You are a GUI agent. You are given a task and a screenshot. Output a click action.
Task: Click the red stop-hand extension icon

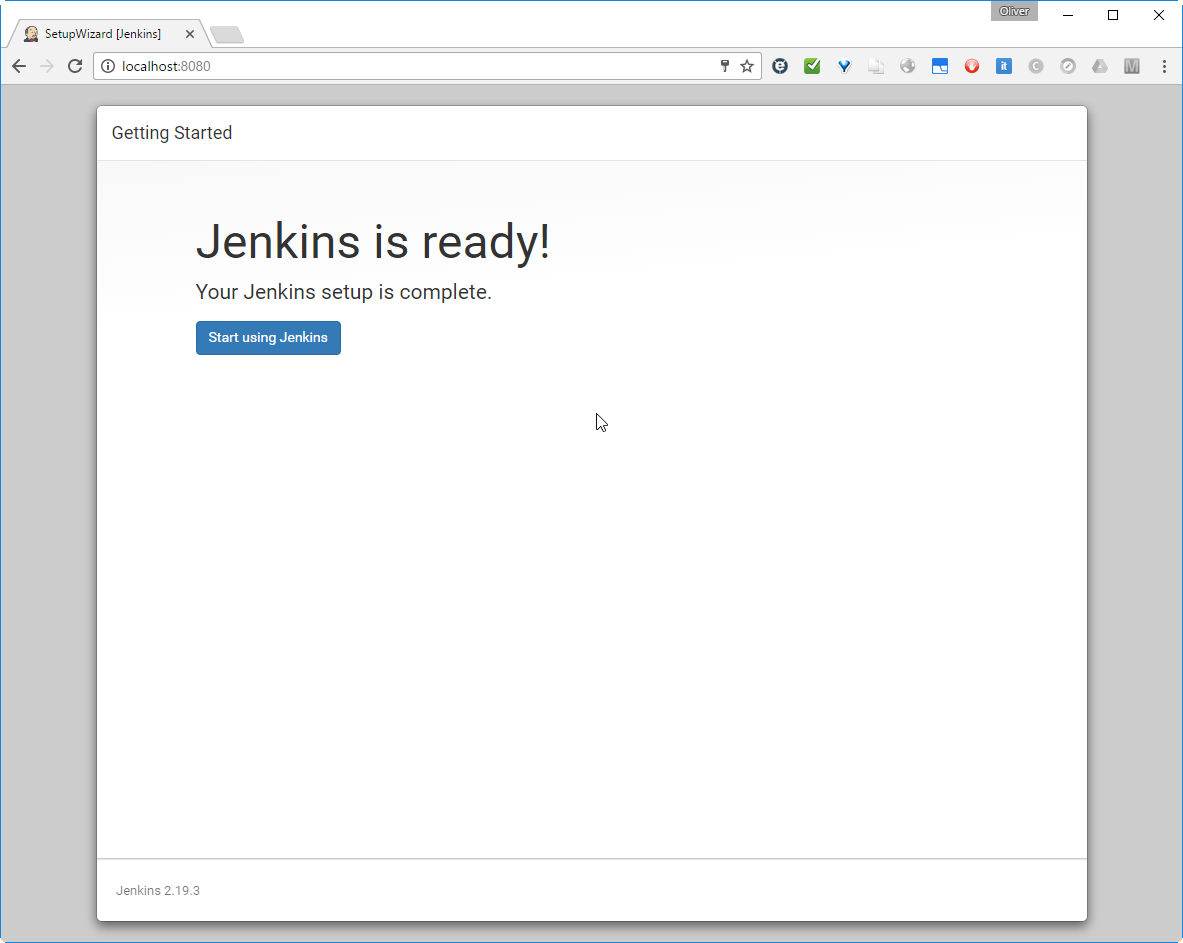point(972,66)
